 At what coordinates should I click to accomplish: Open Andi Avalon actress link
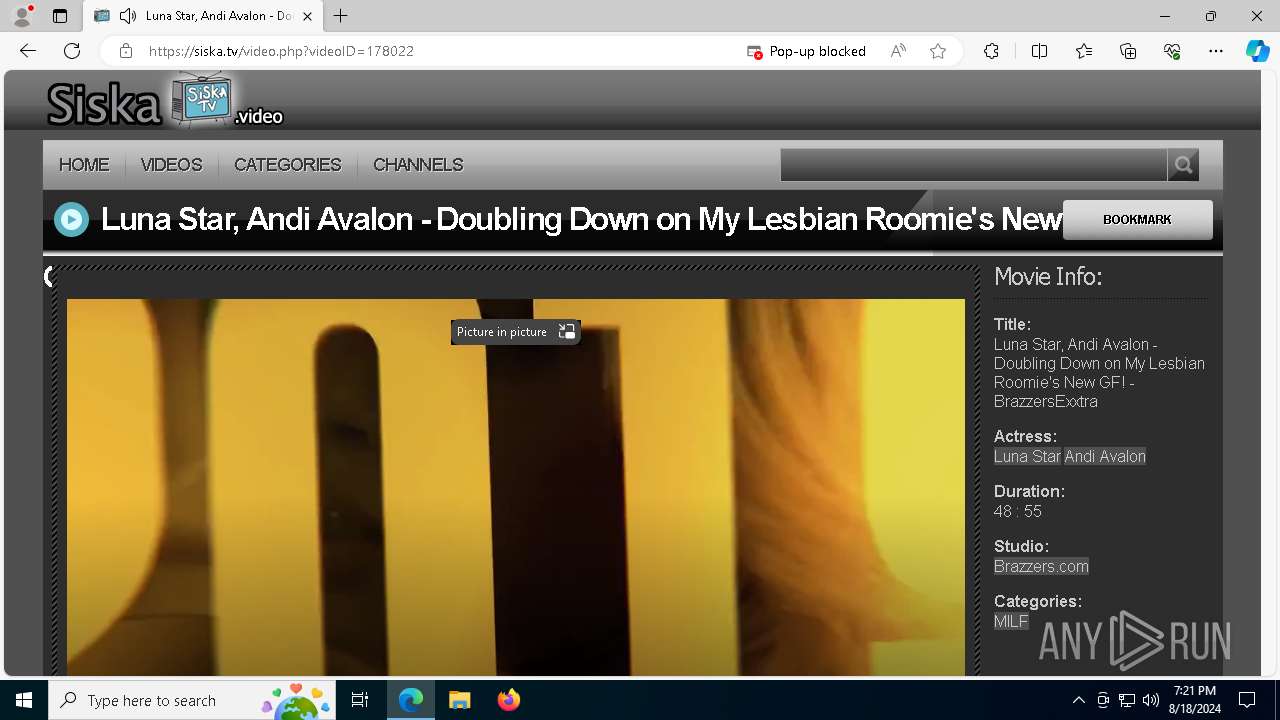(x=1105, y=456)
